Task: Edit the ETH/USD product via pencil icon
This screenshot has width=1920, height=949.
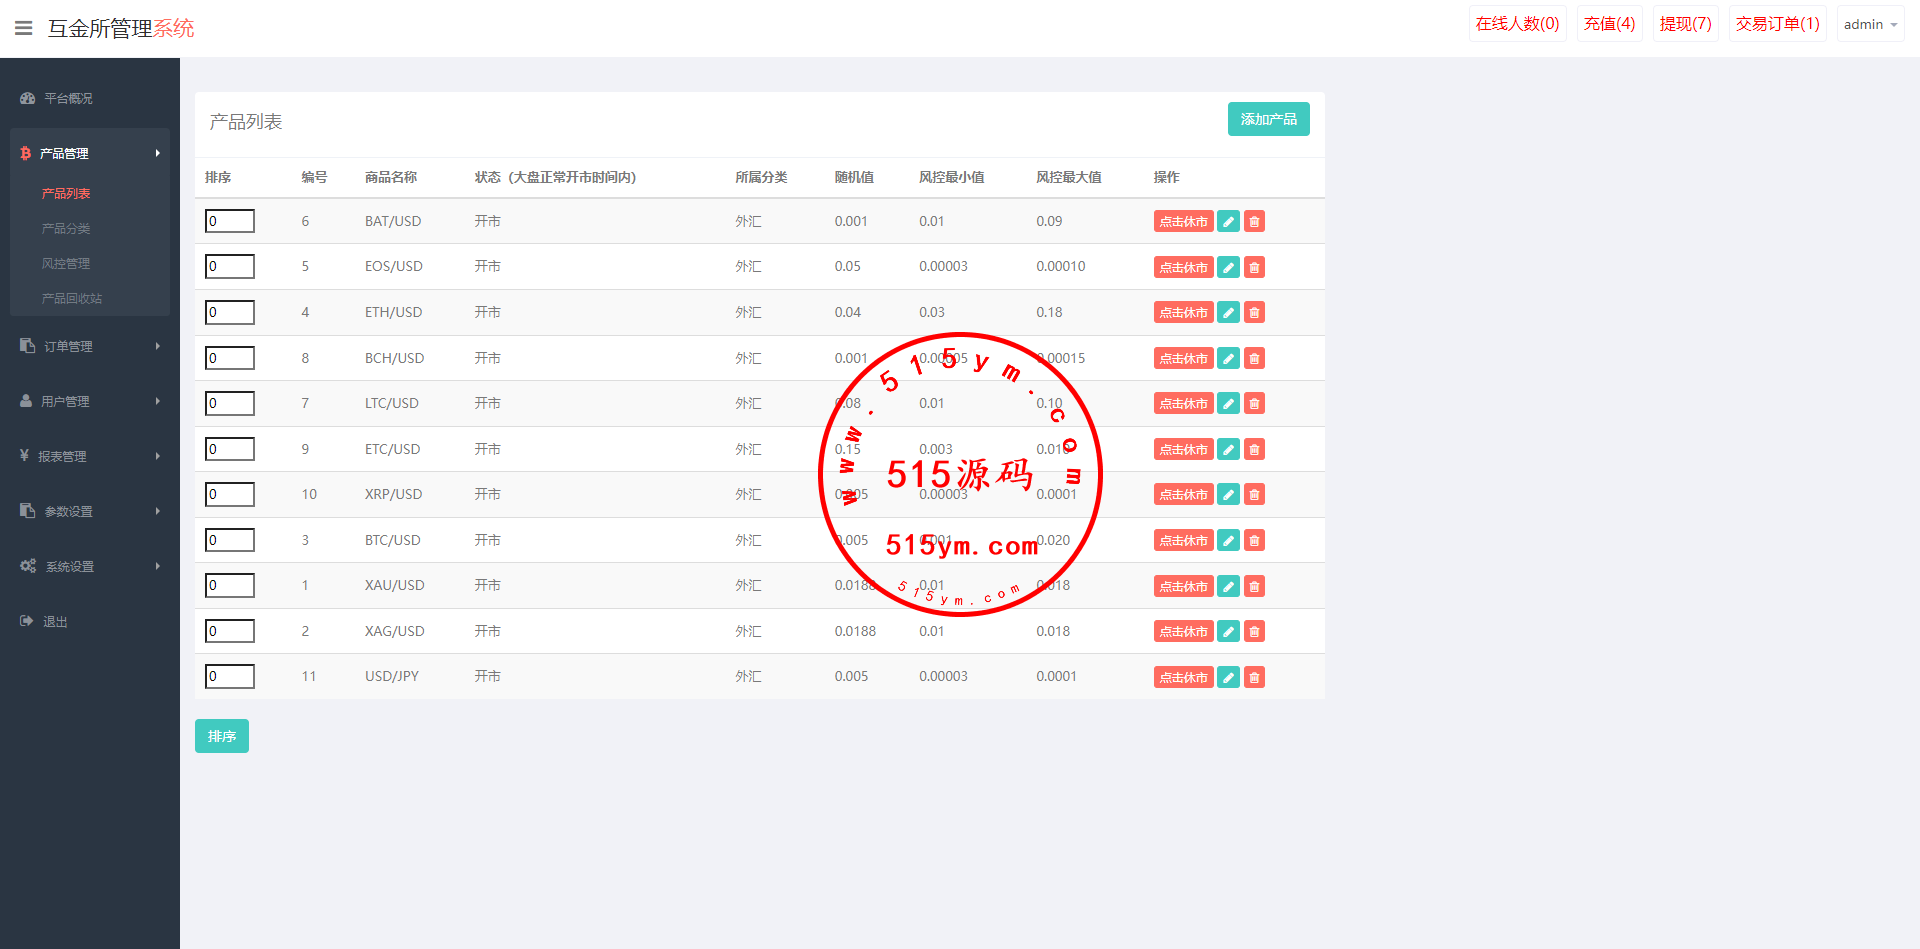Action: 1228,313
